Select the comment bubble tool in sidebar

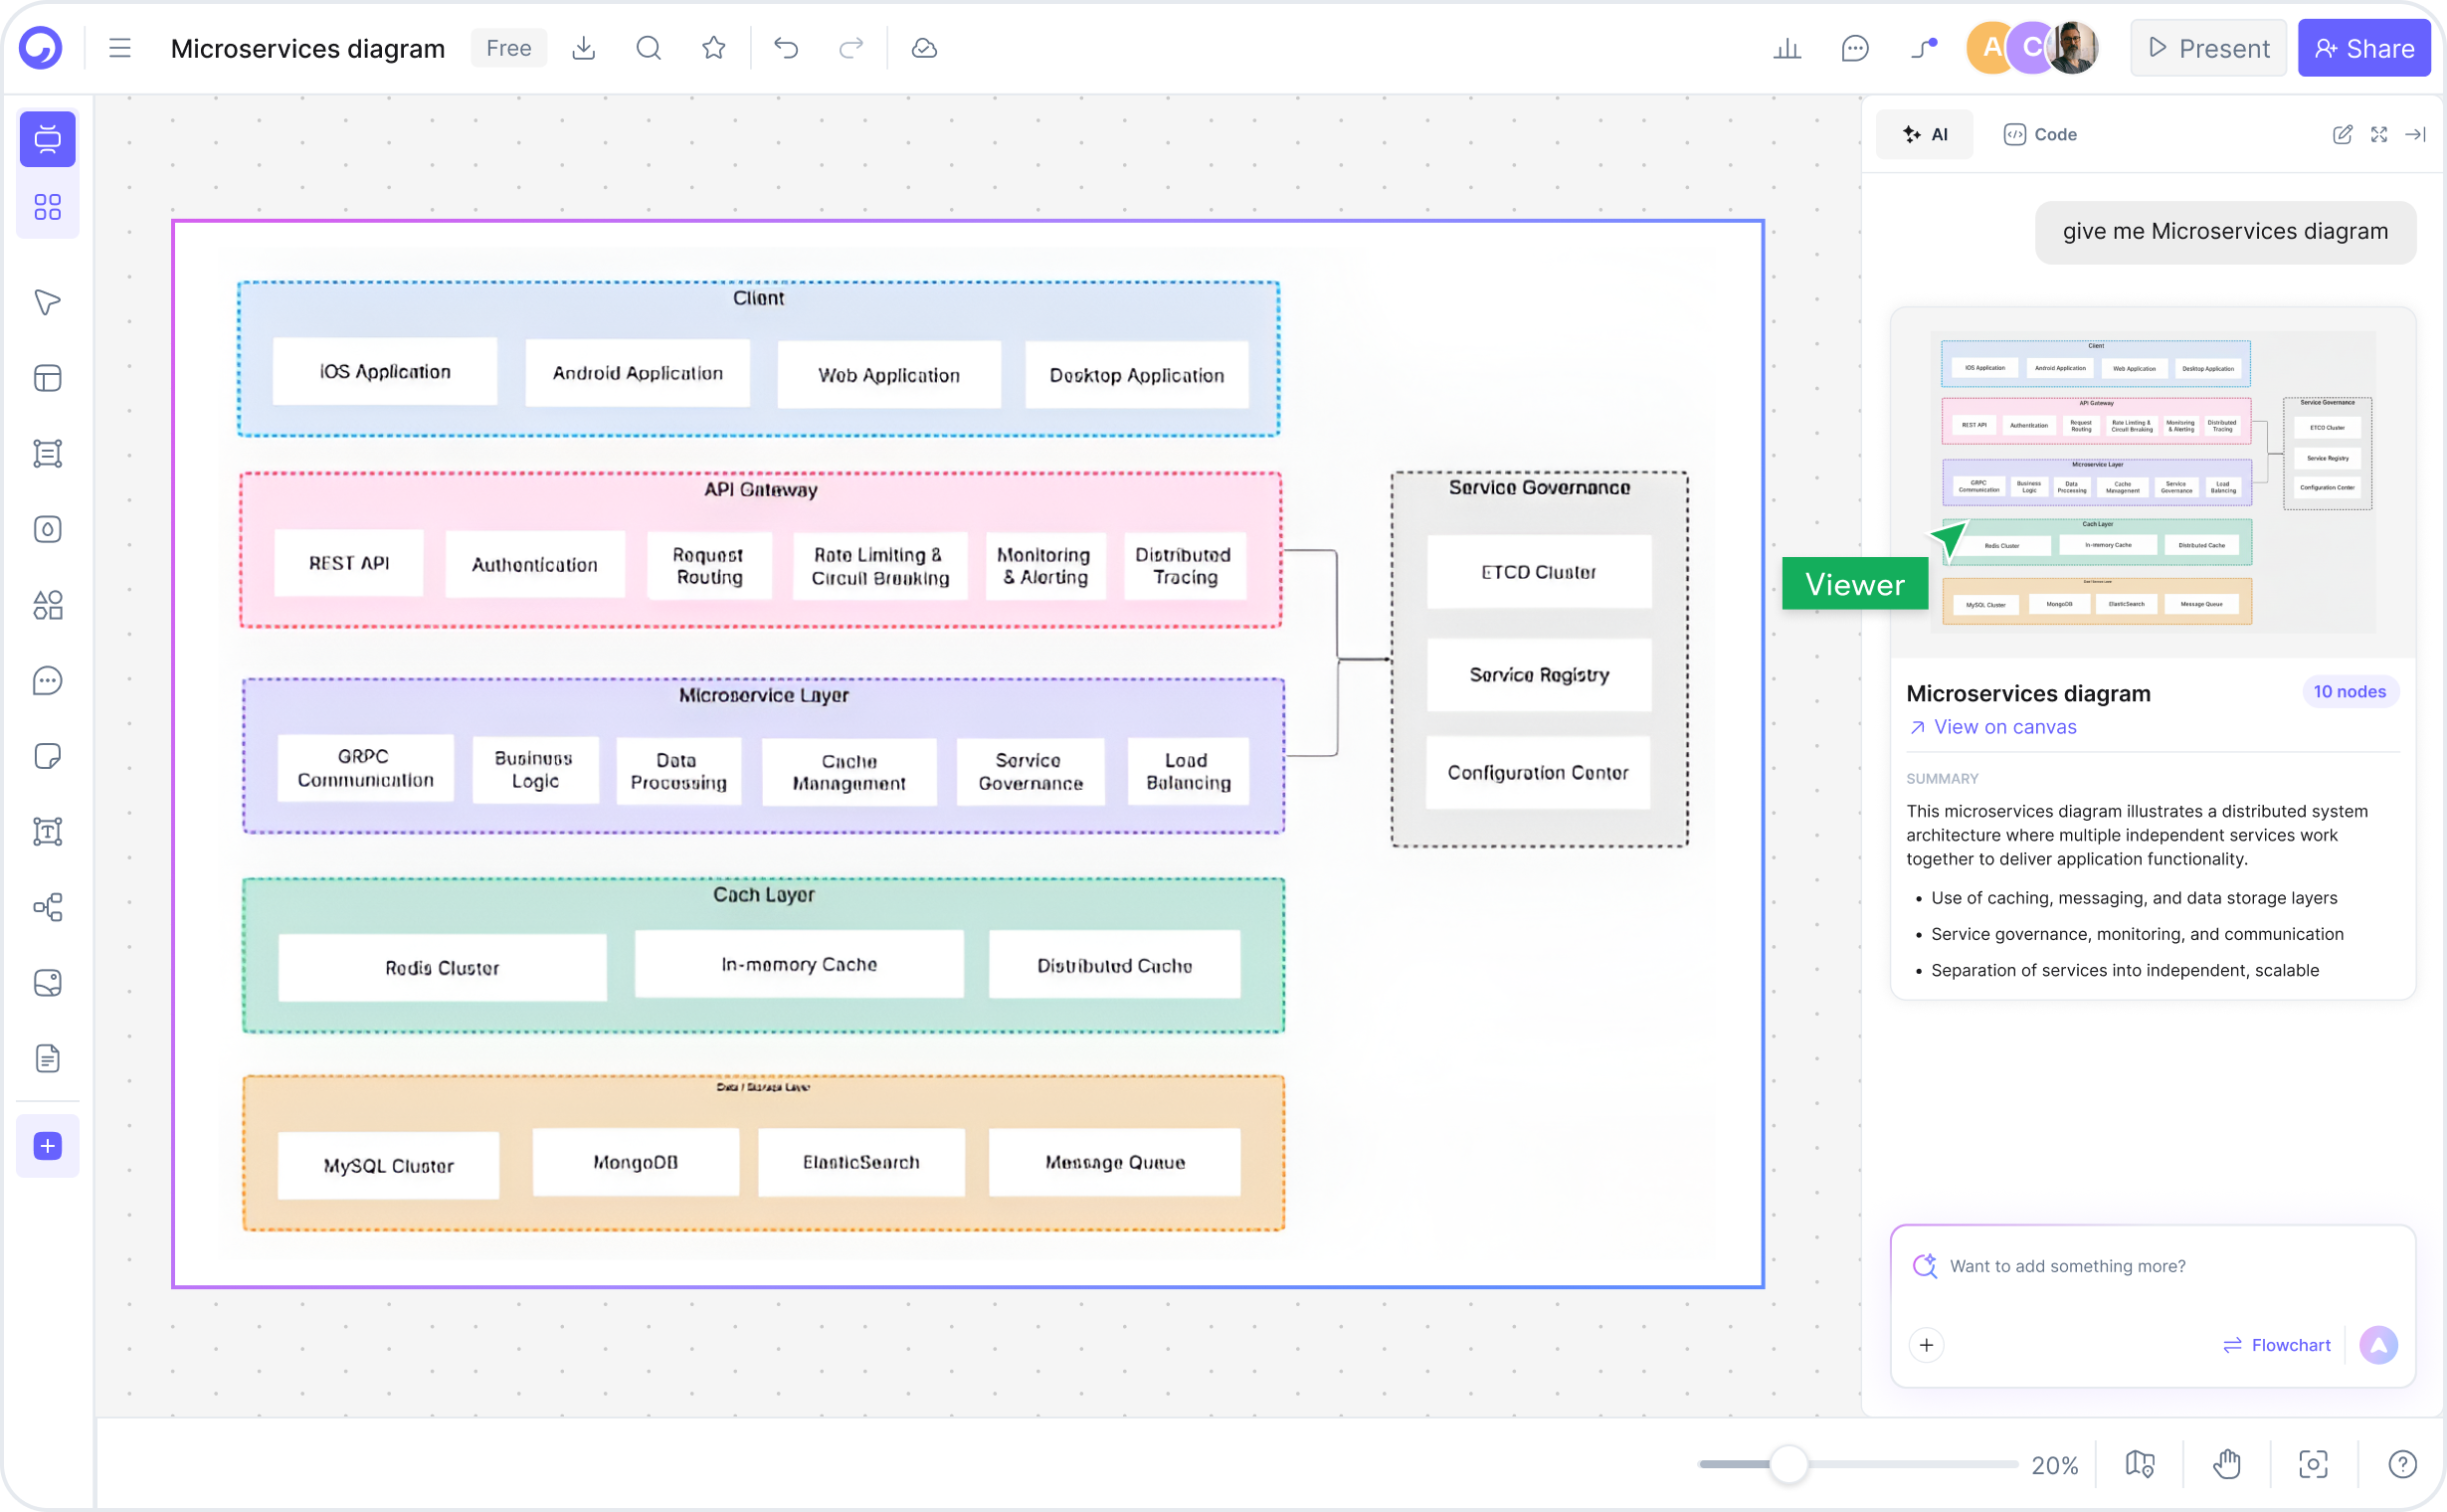tap(47, 681)
